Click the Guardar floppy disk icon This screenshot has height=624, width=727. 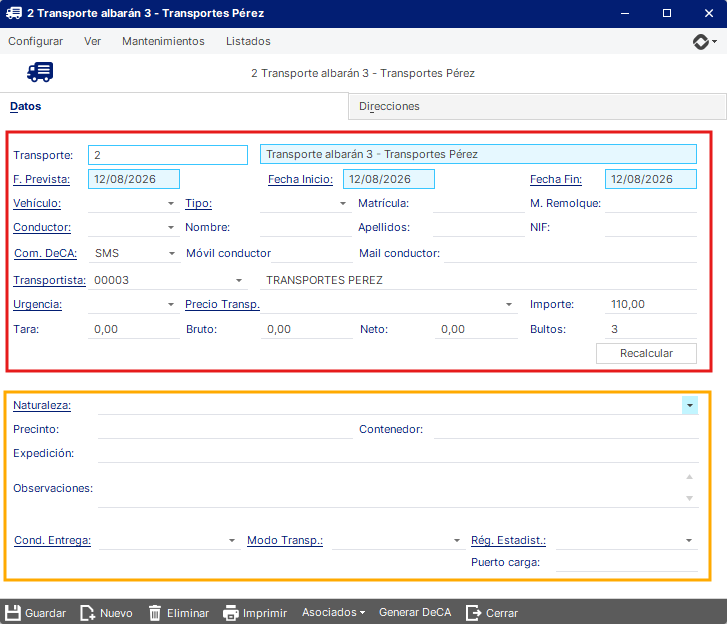click(13, 613)
